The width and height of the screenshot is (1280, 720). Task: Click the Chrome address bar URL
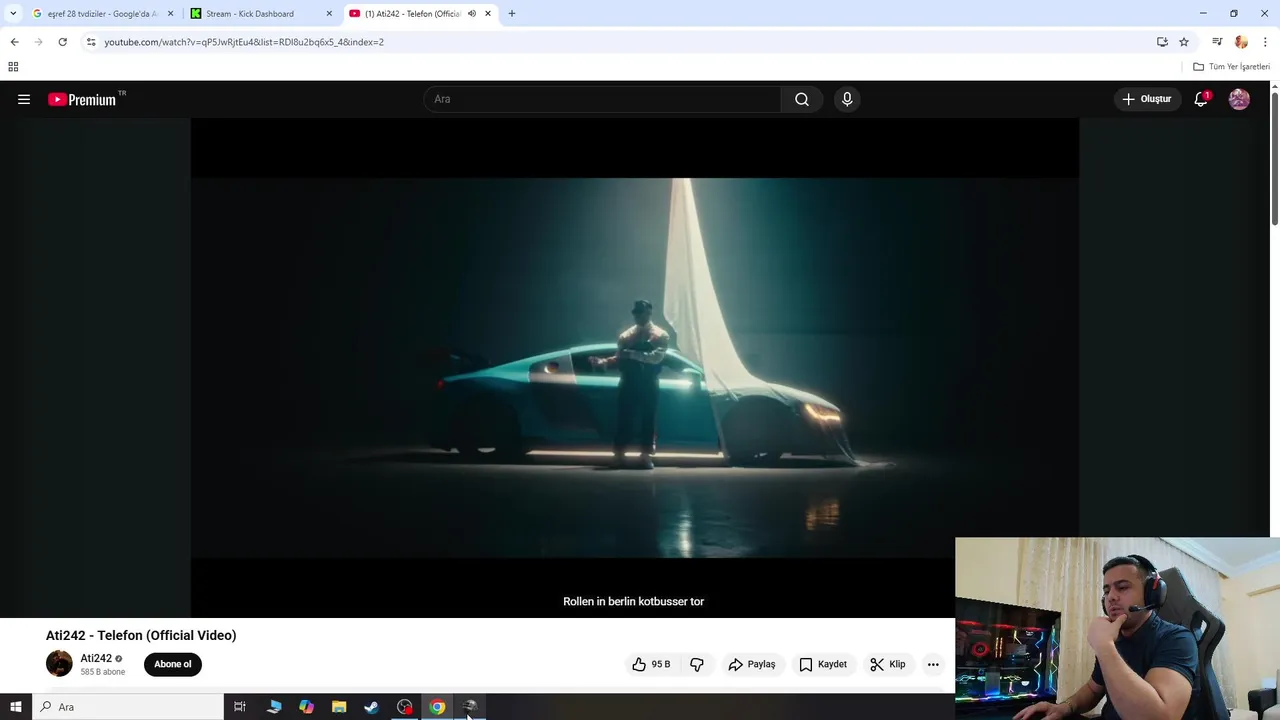click(x=244, y=42)
